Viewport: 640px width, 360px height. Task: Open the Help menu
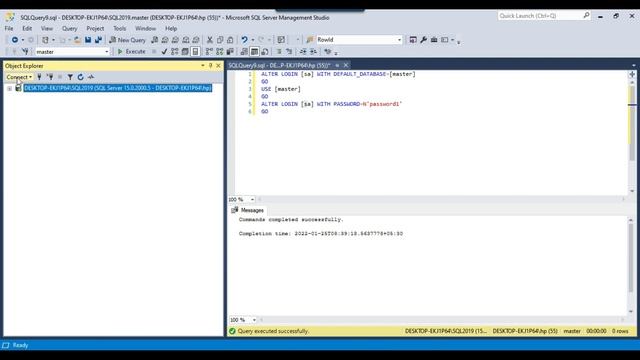click(171, 28)
